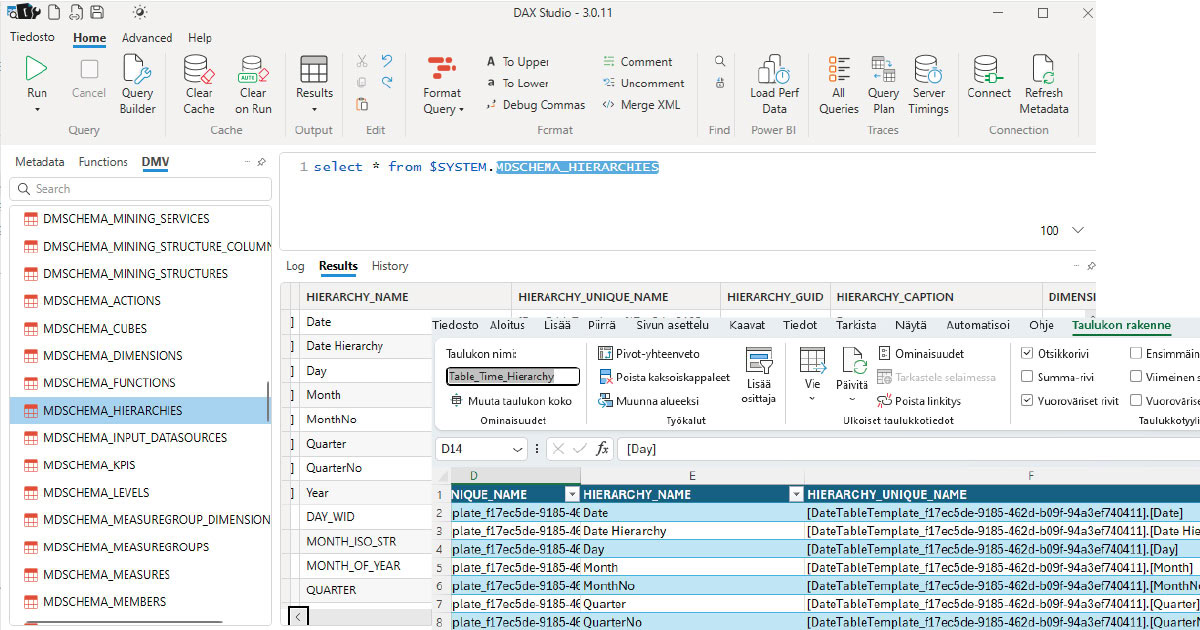Click the Päivitä refresh icon in Excel
This screenshot has height=630, width=1200.
point(853,361)
